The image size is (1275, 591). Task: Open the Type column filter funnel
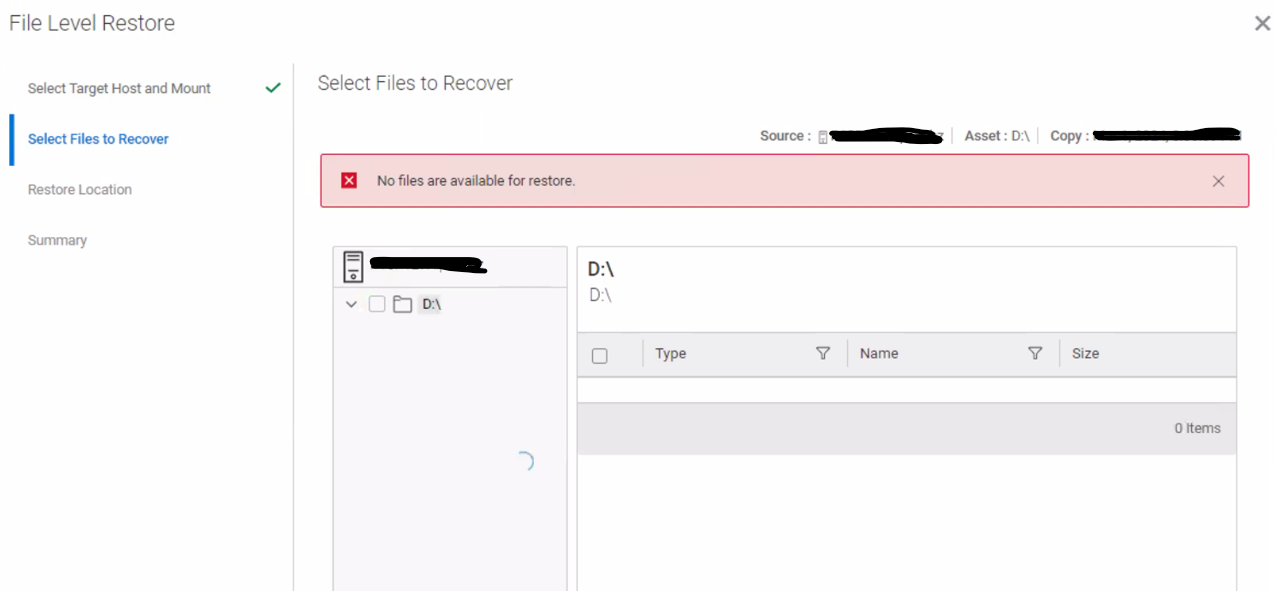click(823, 353)
